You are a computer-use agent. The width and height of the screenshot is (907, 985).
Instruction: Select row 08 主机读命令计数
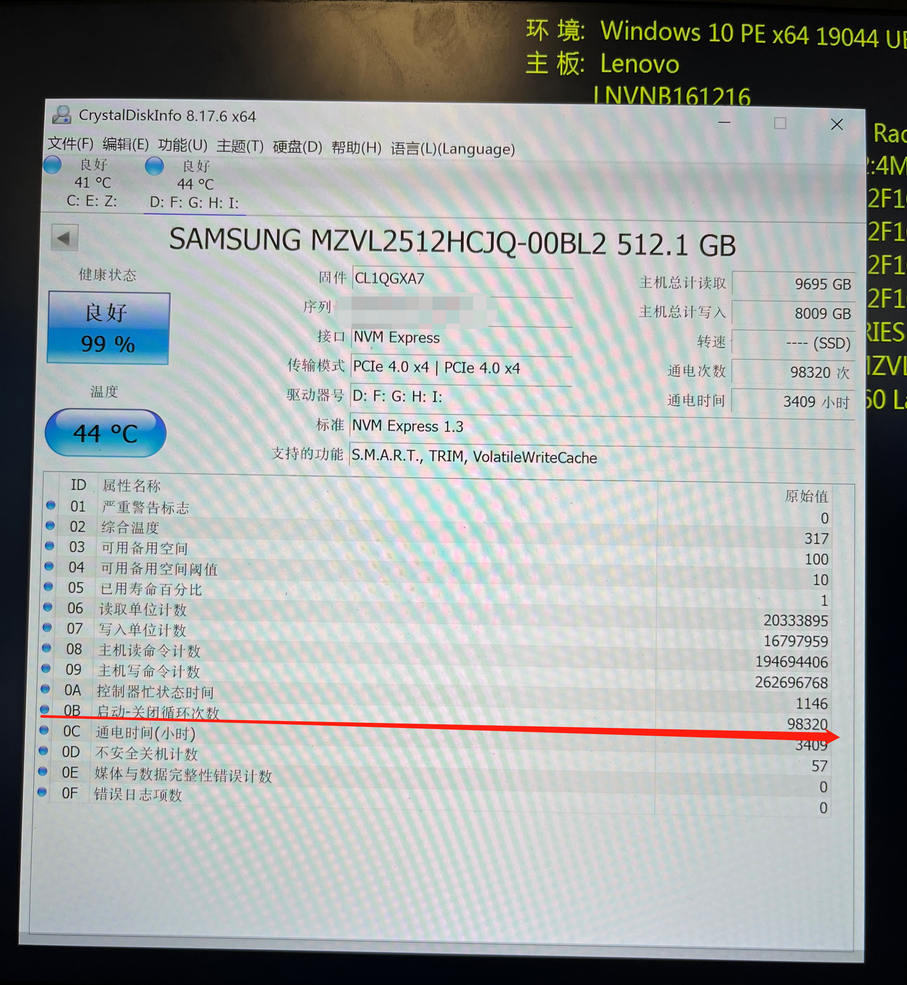click(436, 655)
